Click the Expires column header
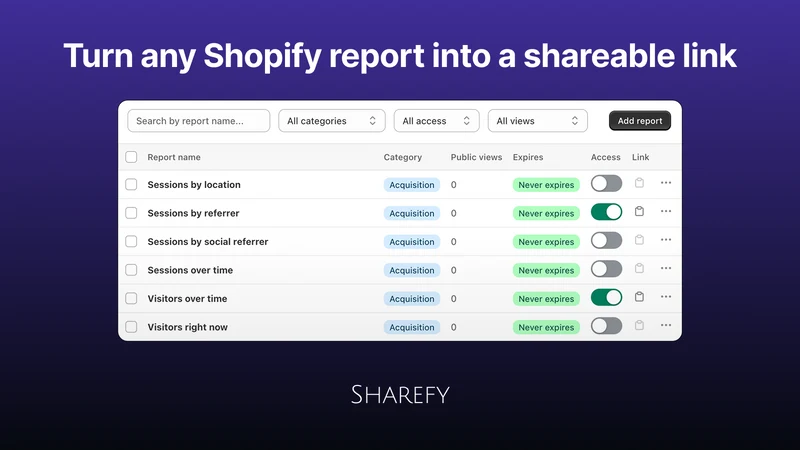The image size is (800, 450). click(x=528, y=157)
